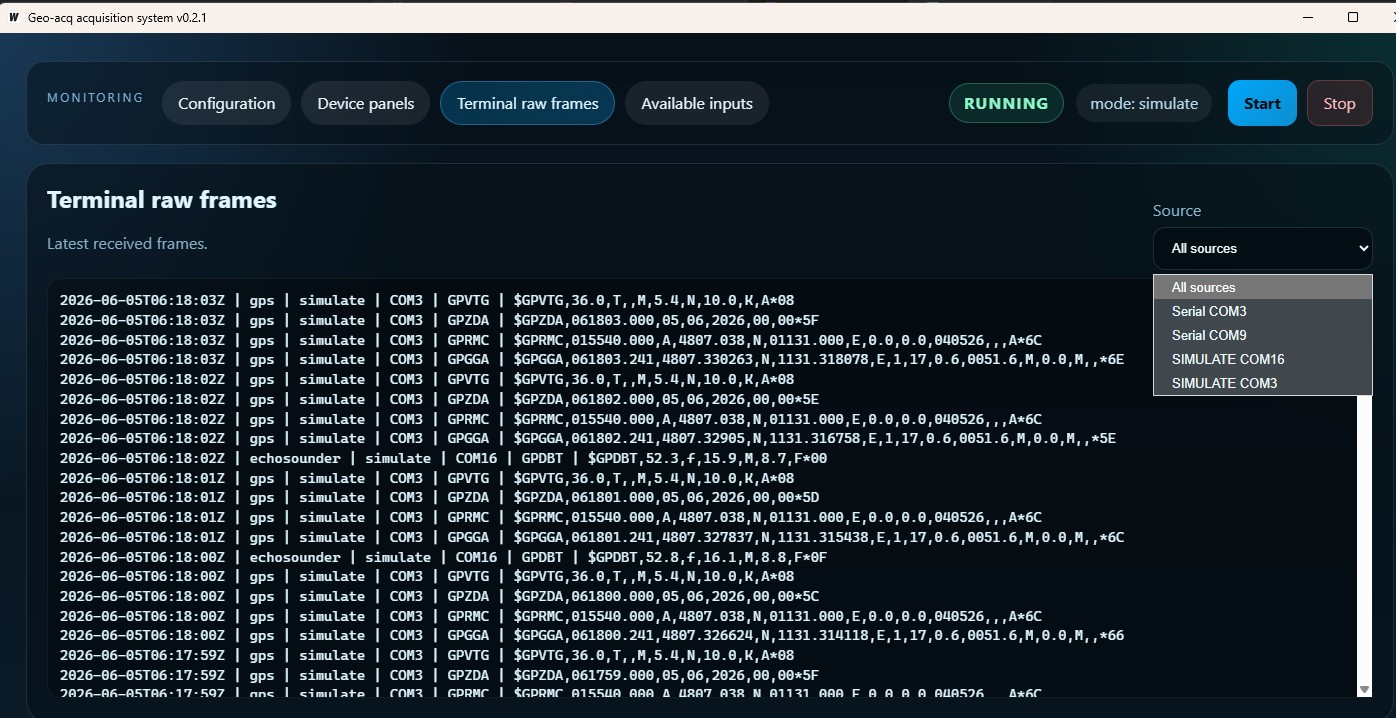Maximize the Geo-acq window
Image resolution: width=1396 pixels, height=718 pixels.
(1353, 17)
